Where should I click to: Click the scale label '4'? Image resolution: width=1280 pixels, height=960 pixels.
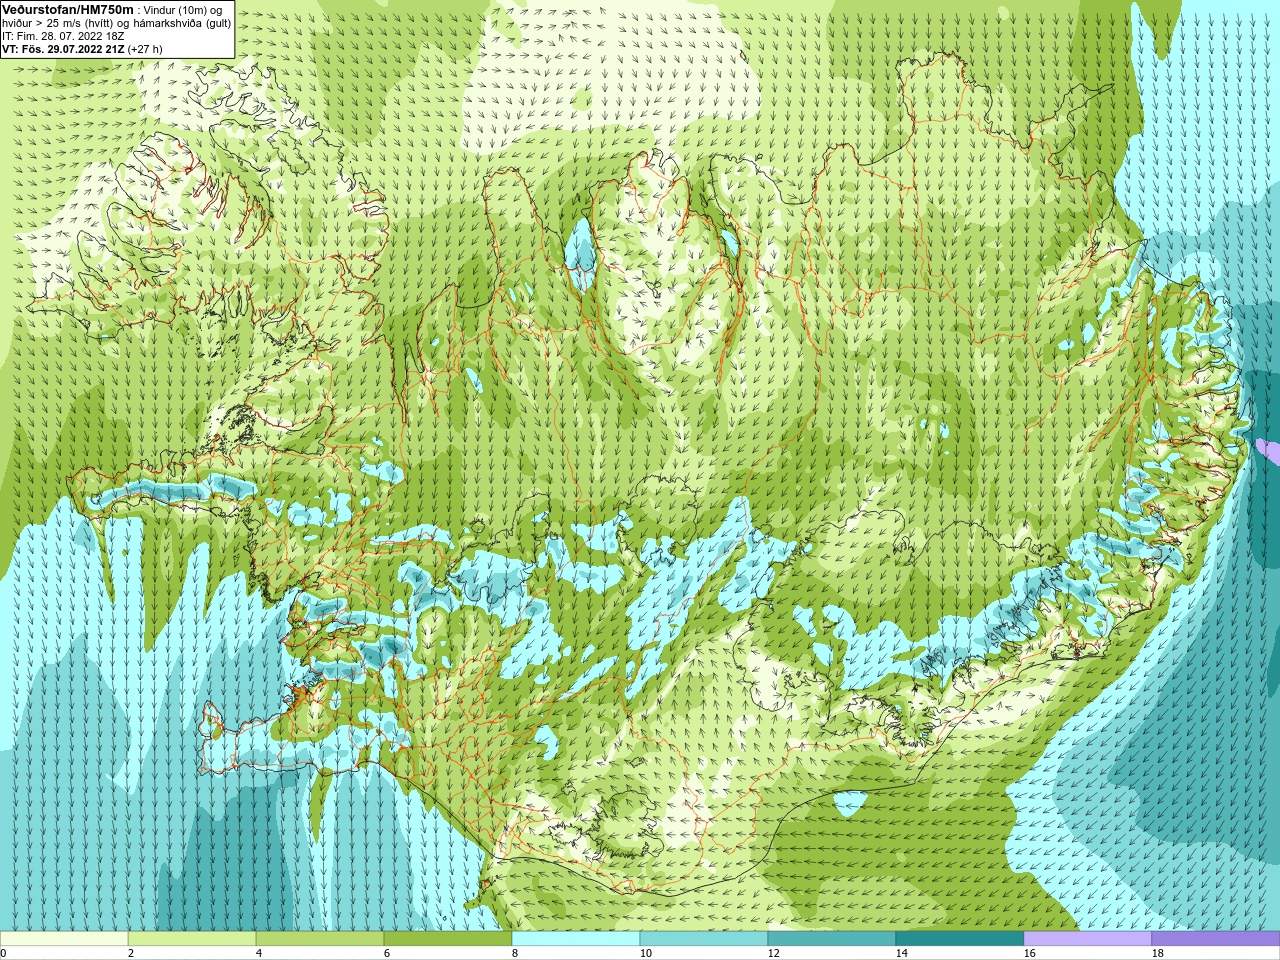pos(259,953)
